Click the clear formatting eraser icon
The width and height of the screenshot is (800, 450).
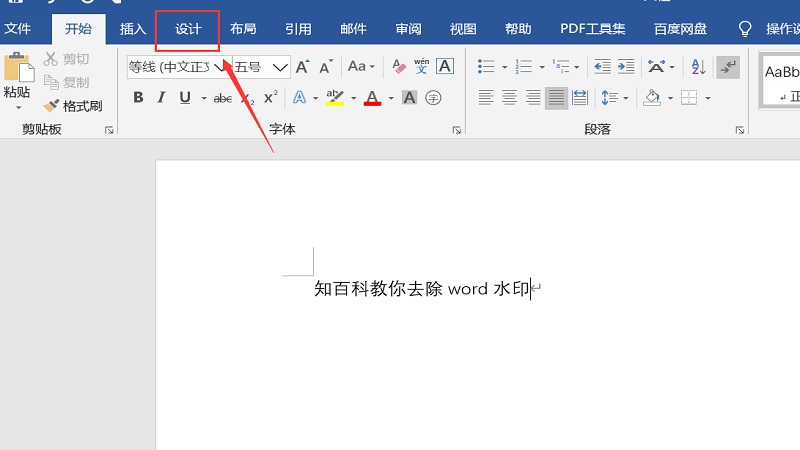(x=399, y=67)
